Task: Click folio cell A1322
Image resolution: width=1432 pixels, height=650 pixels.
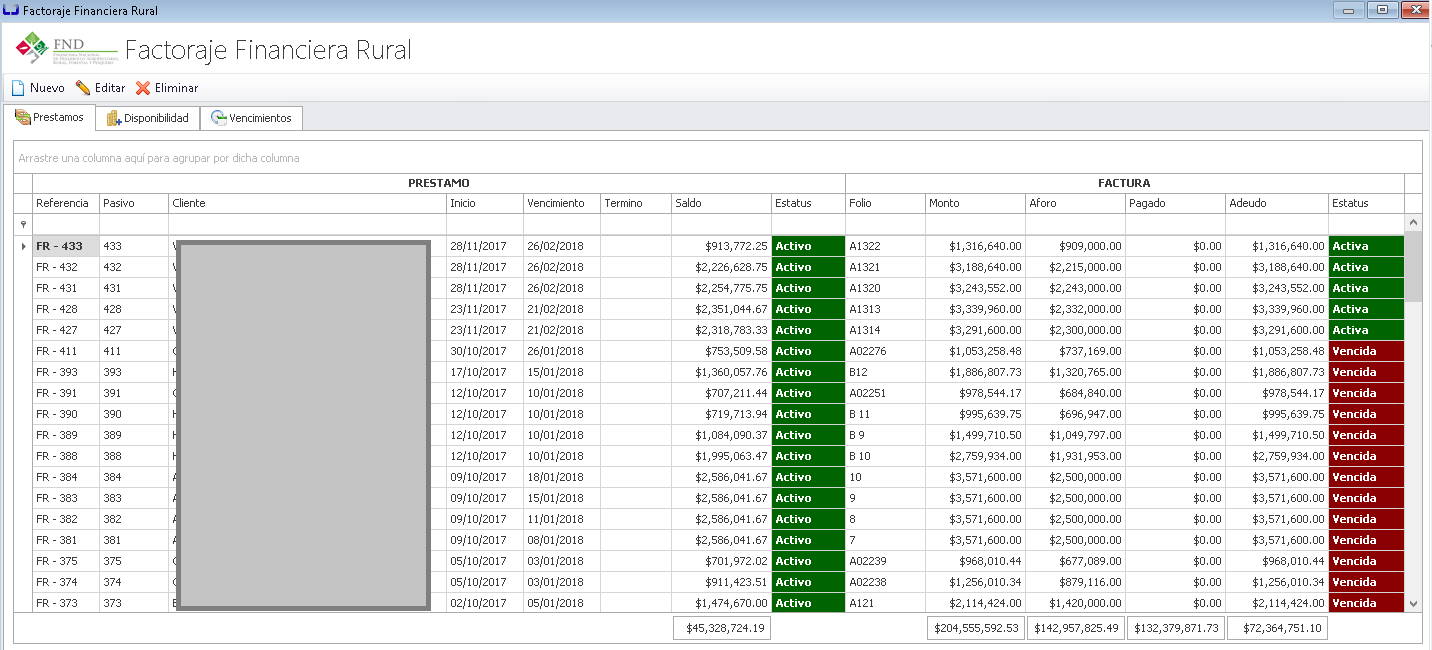Action: click(x=886, y=246)
